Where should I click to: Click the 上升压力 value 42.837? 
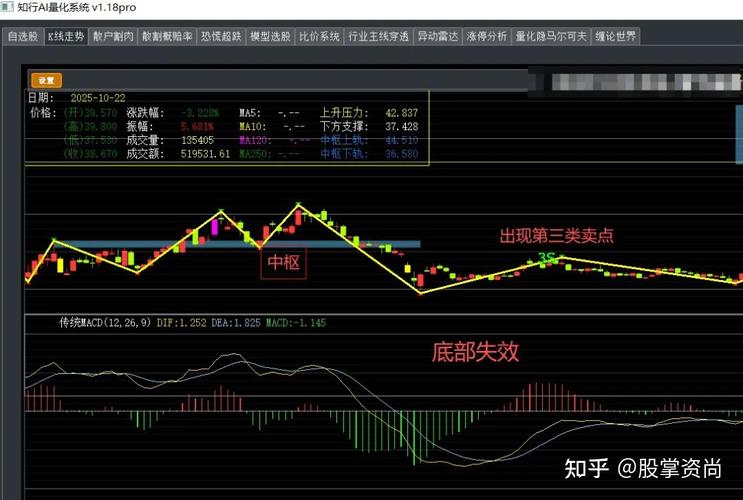(x=402, y=113)
